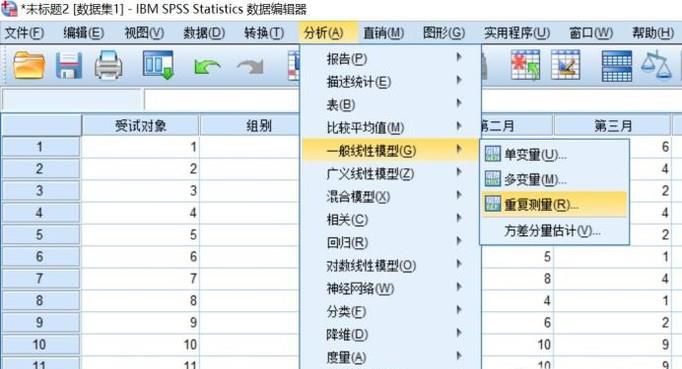682x369 pixels.
Task: Select row header number 1
Action: [x=40, y=147]
